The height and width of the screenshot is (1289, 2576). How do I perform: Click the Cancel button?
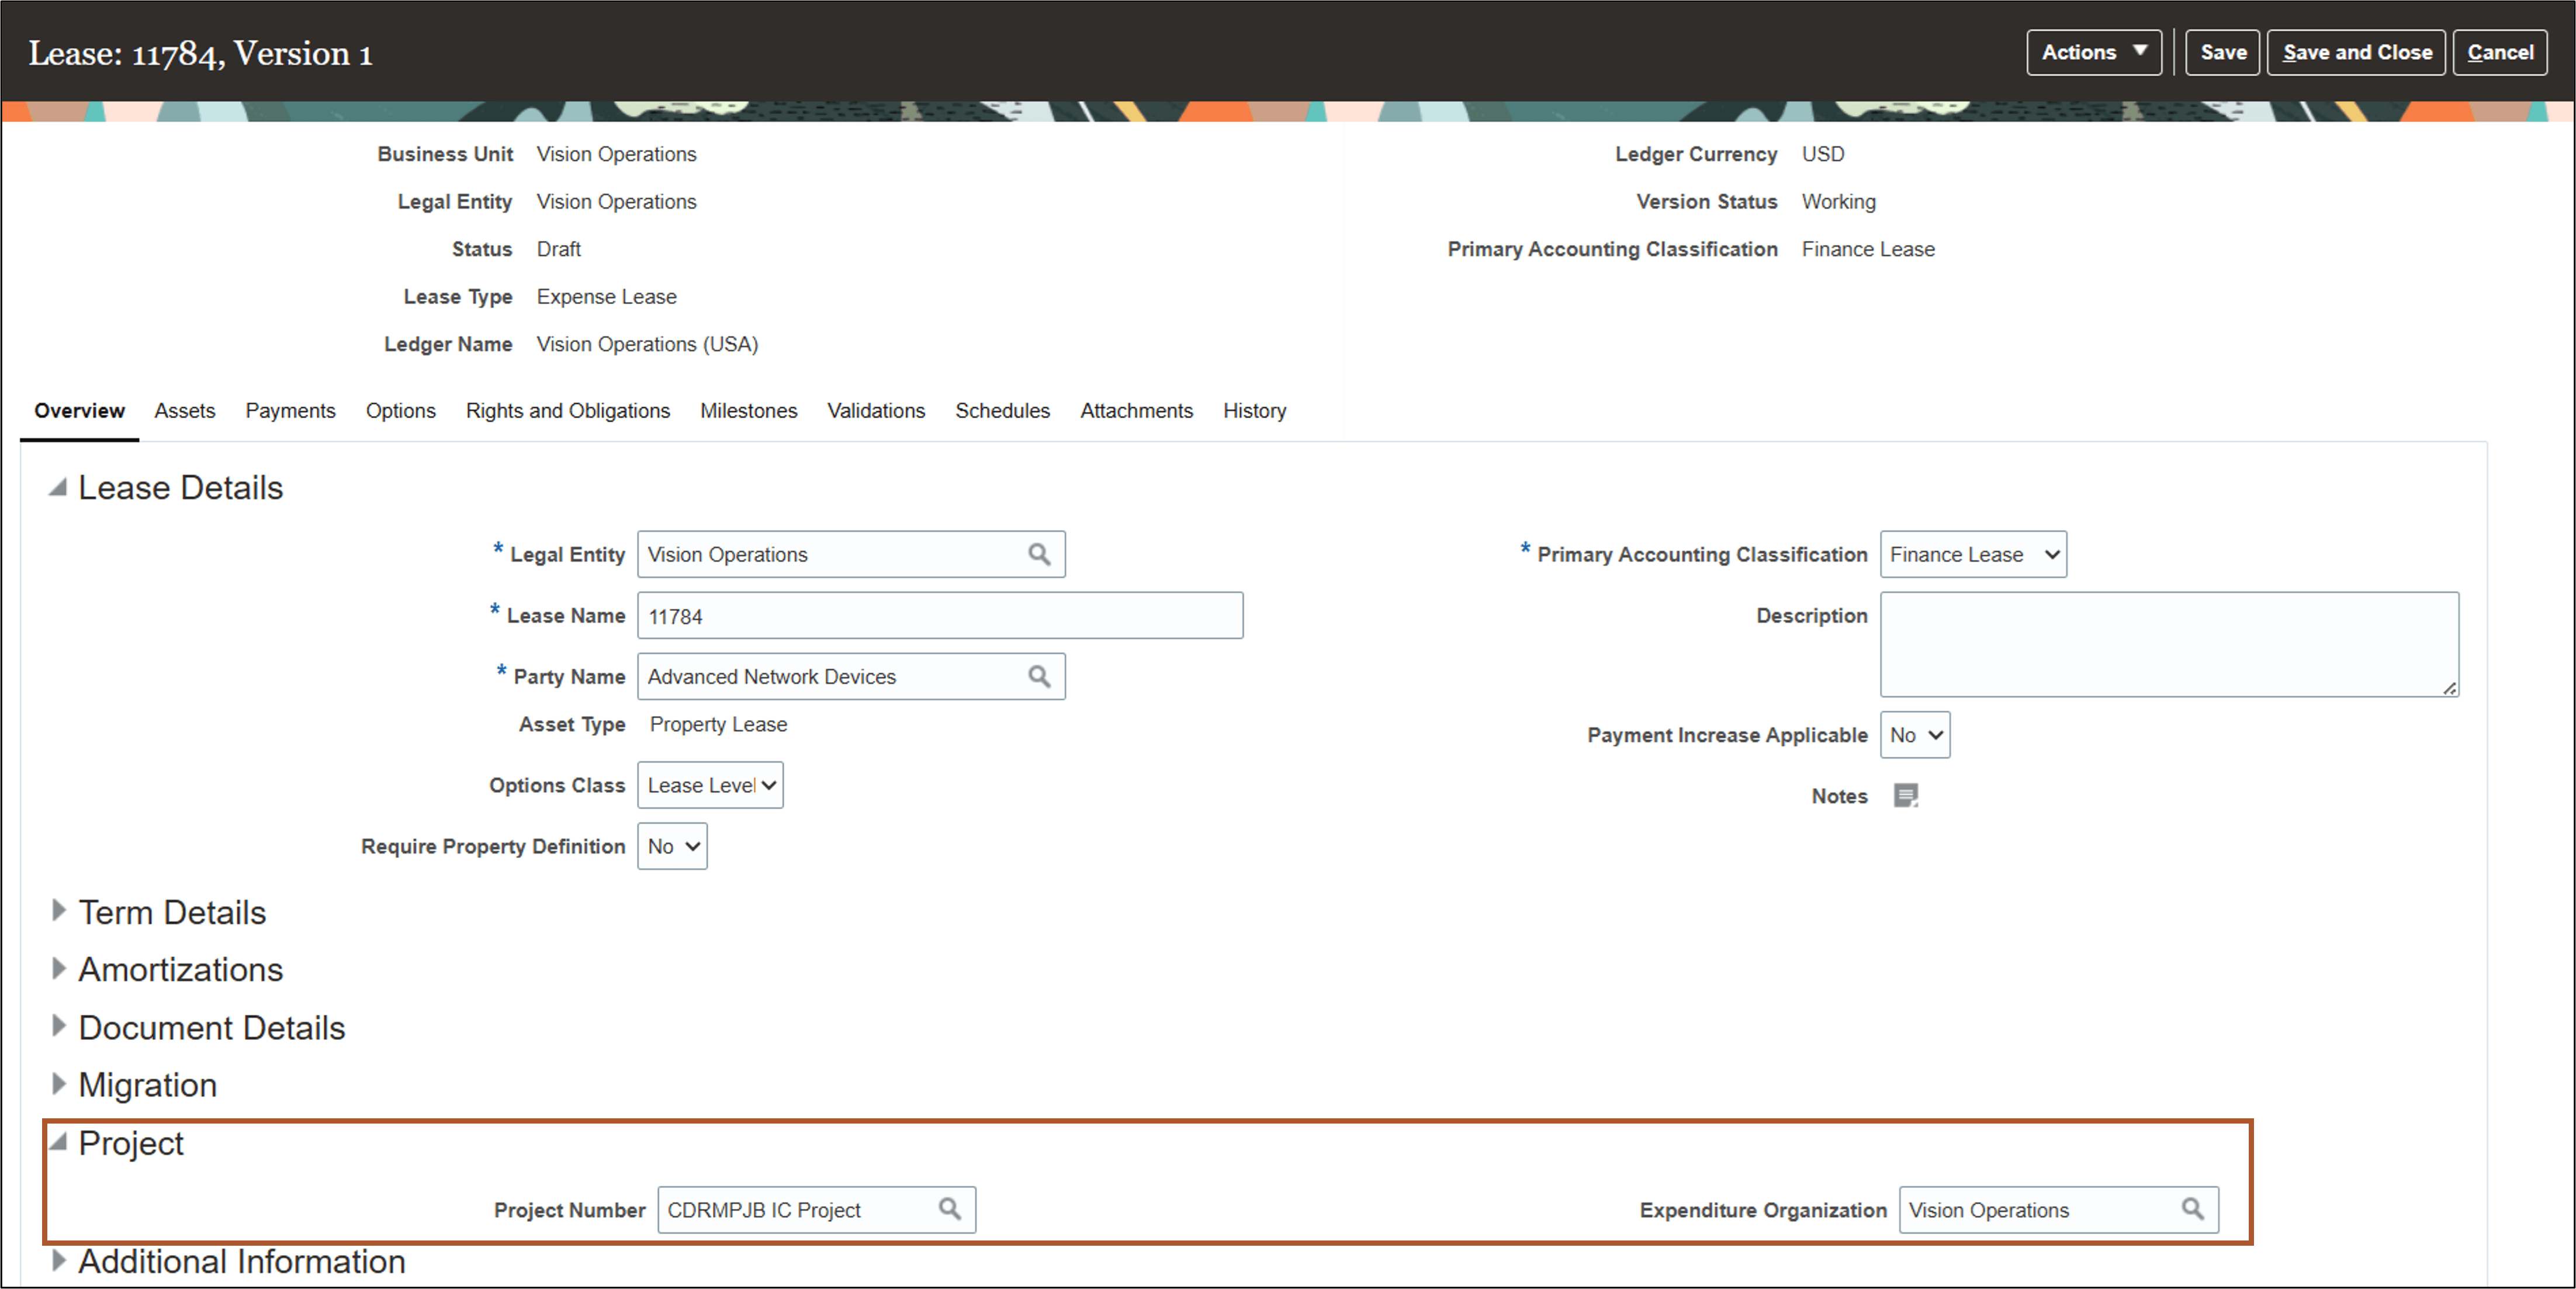[x=2500, y=52]
